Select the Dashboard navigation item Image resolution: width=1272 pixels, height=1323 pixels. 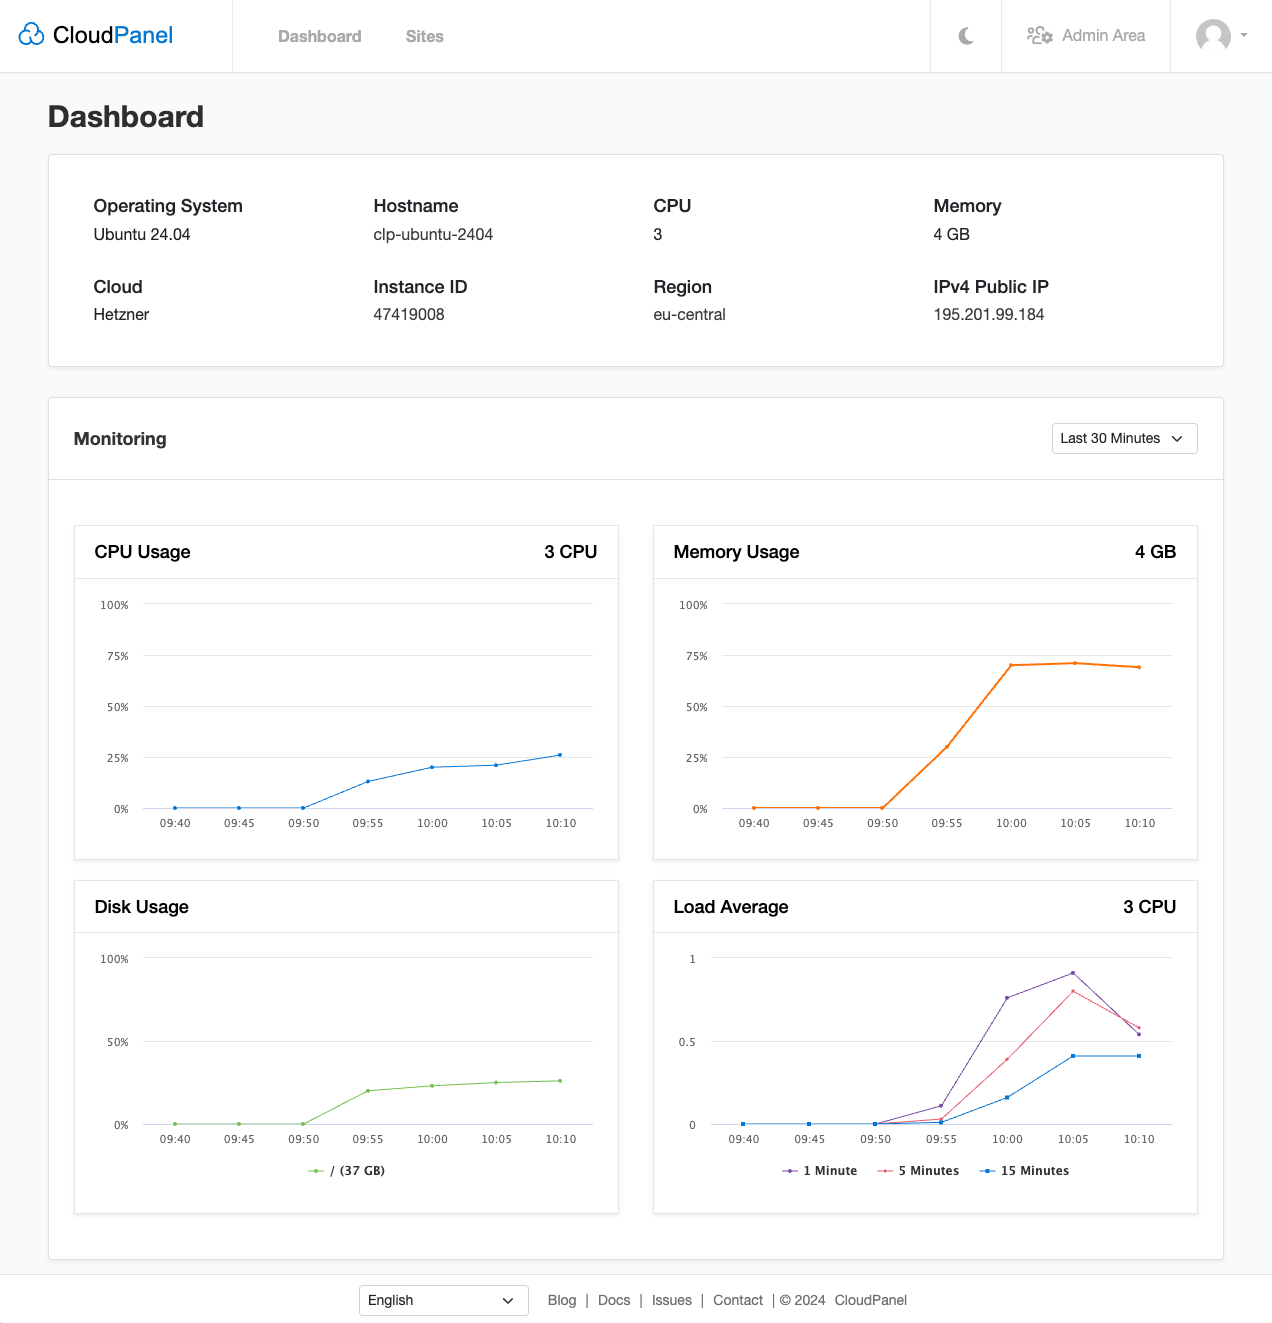319,36
